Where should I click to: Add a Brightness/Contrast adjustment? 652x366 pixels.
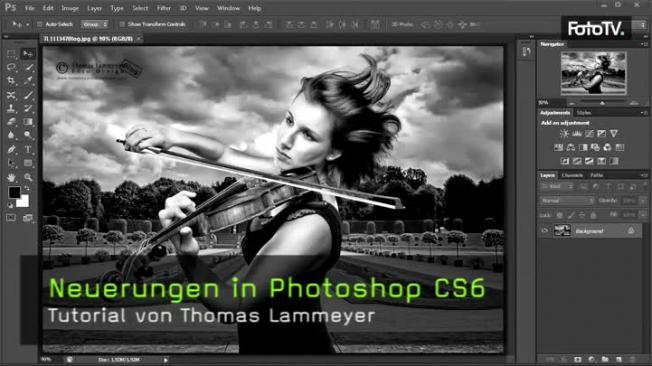564,134
